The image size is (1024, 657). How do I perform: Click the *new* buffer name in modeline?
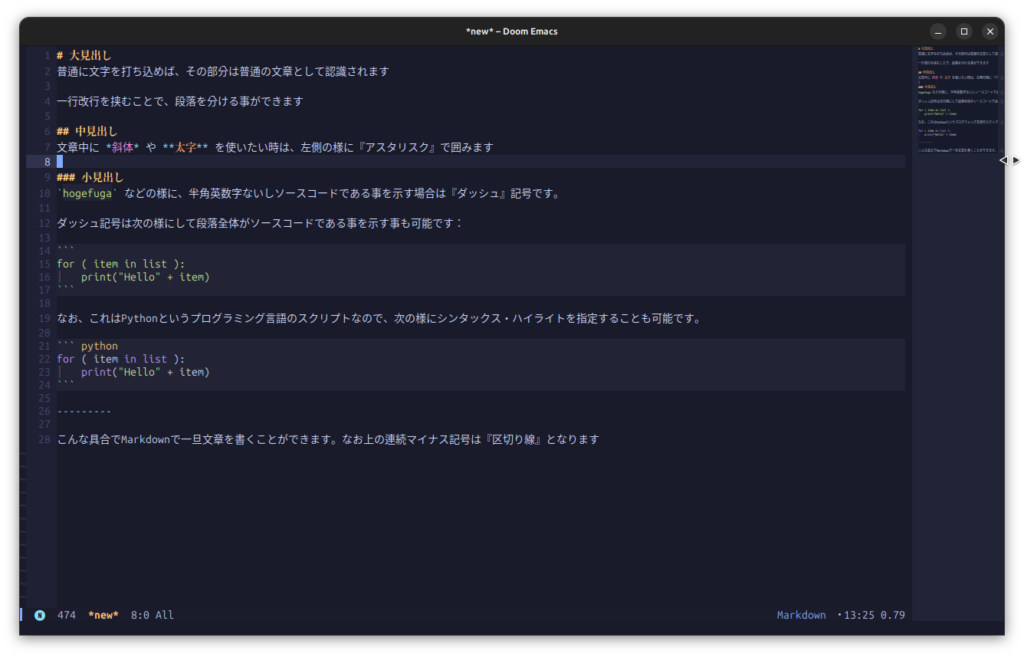pyautogui.click(x=103, y=615)
